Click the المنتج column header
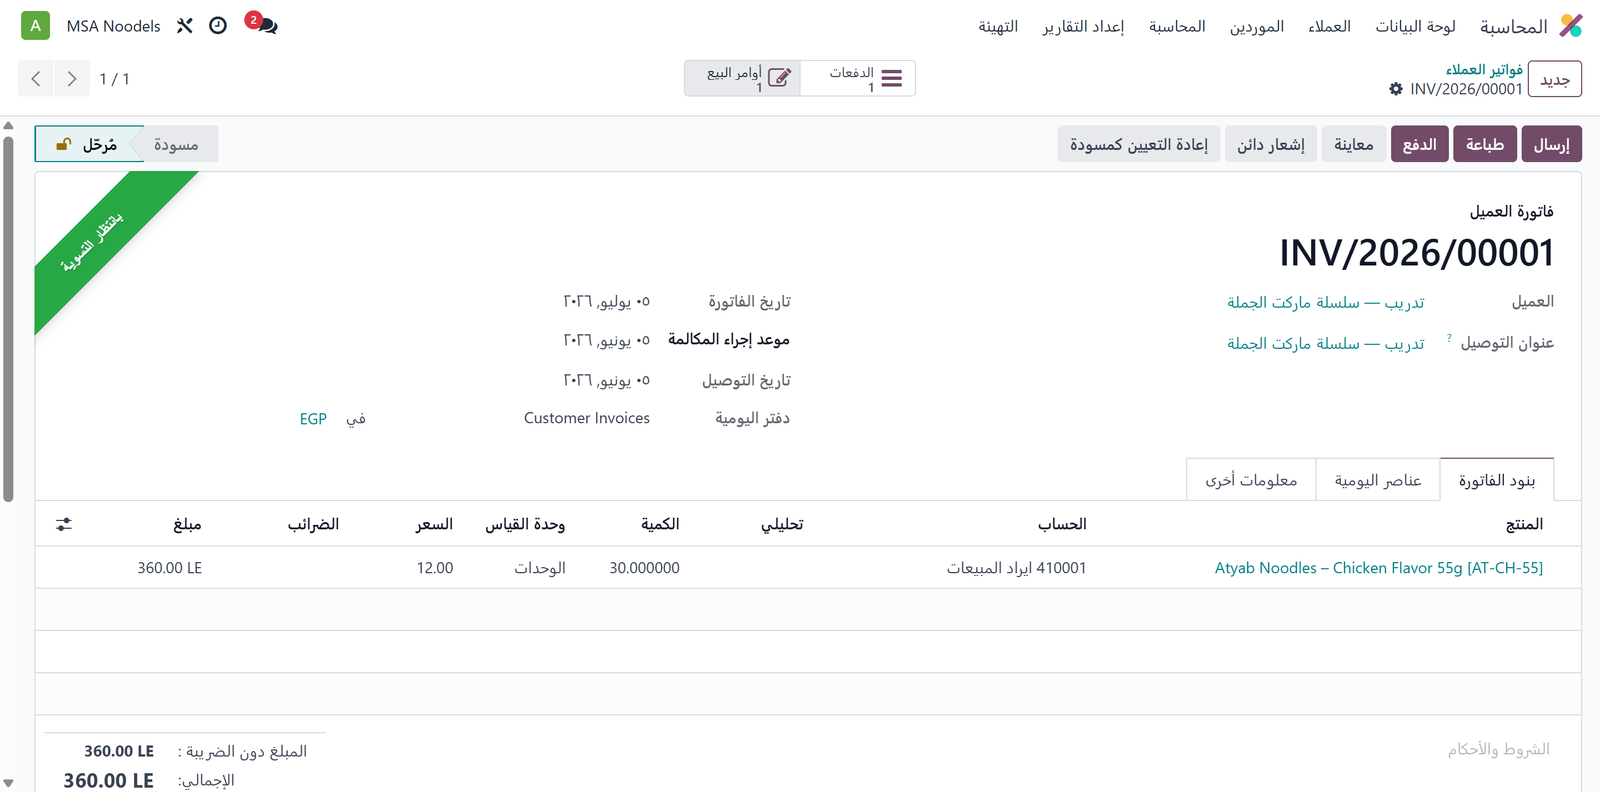This screenshot has height=792, width=1600. point(1524,524)
